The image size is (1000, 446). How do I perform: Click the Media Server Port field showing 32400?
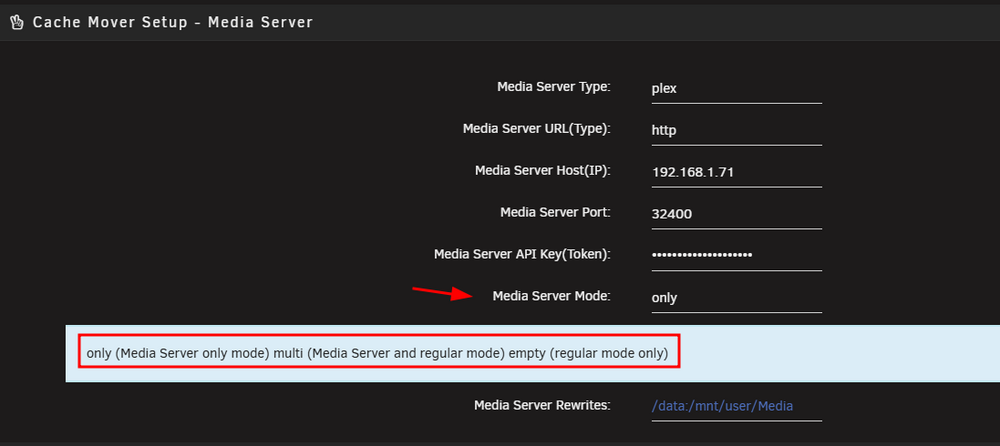737,214
